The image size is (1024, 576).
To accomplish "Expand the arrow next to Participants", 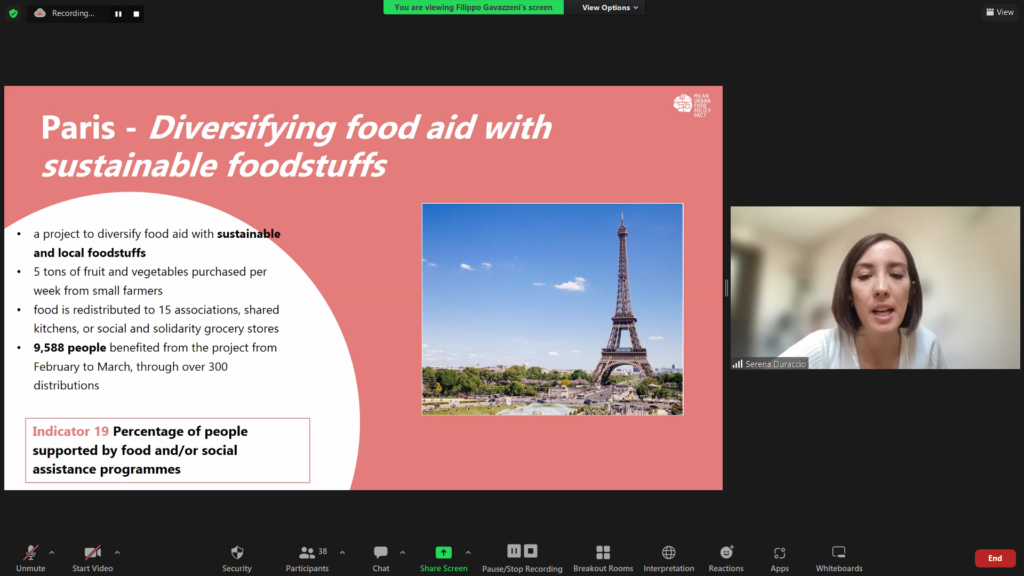I will (x=342, y=552).
